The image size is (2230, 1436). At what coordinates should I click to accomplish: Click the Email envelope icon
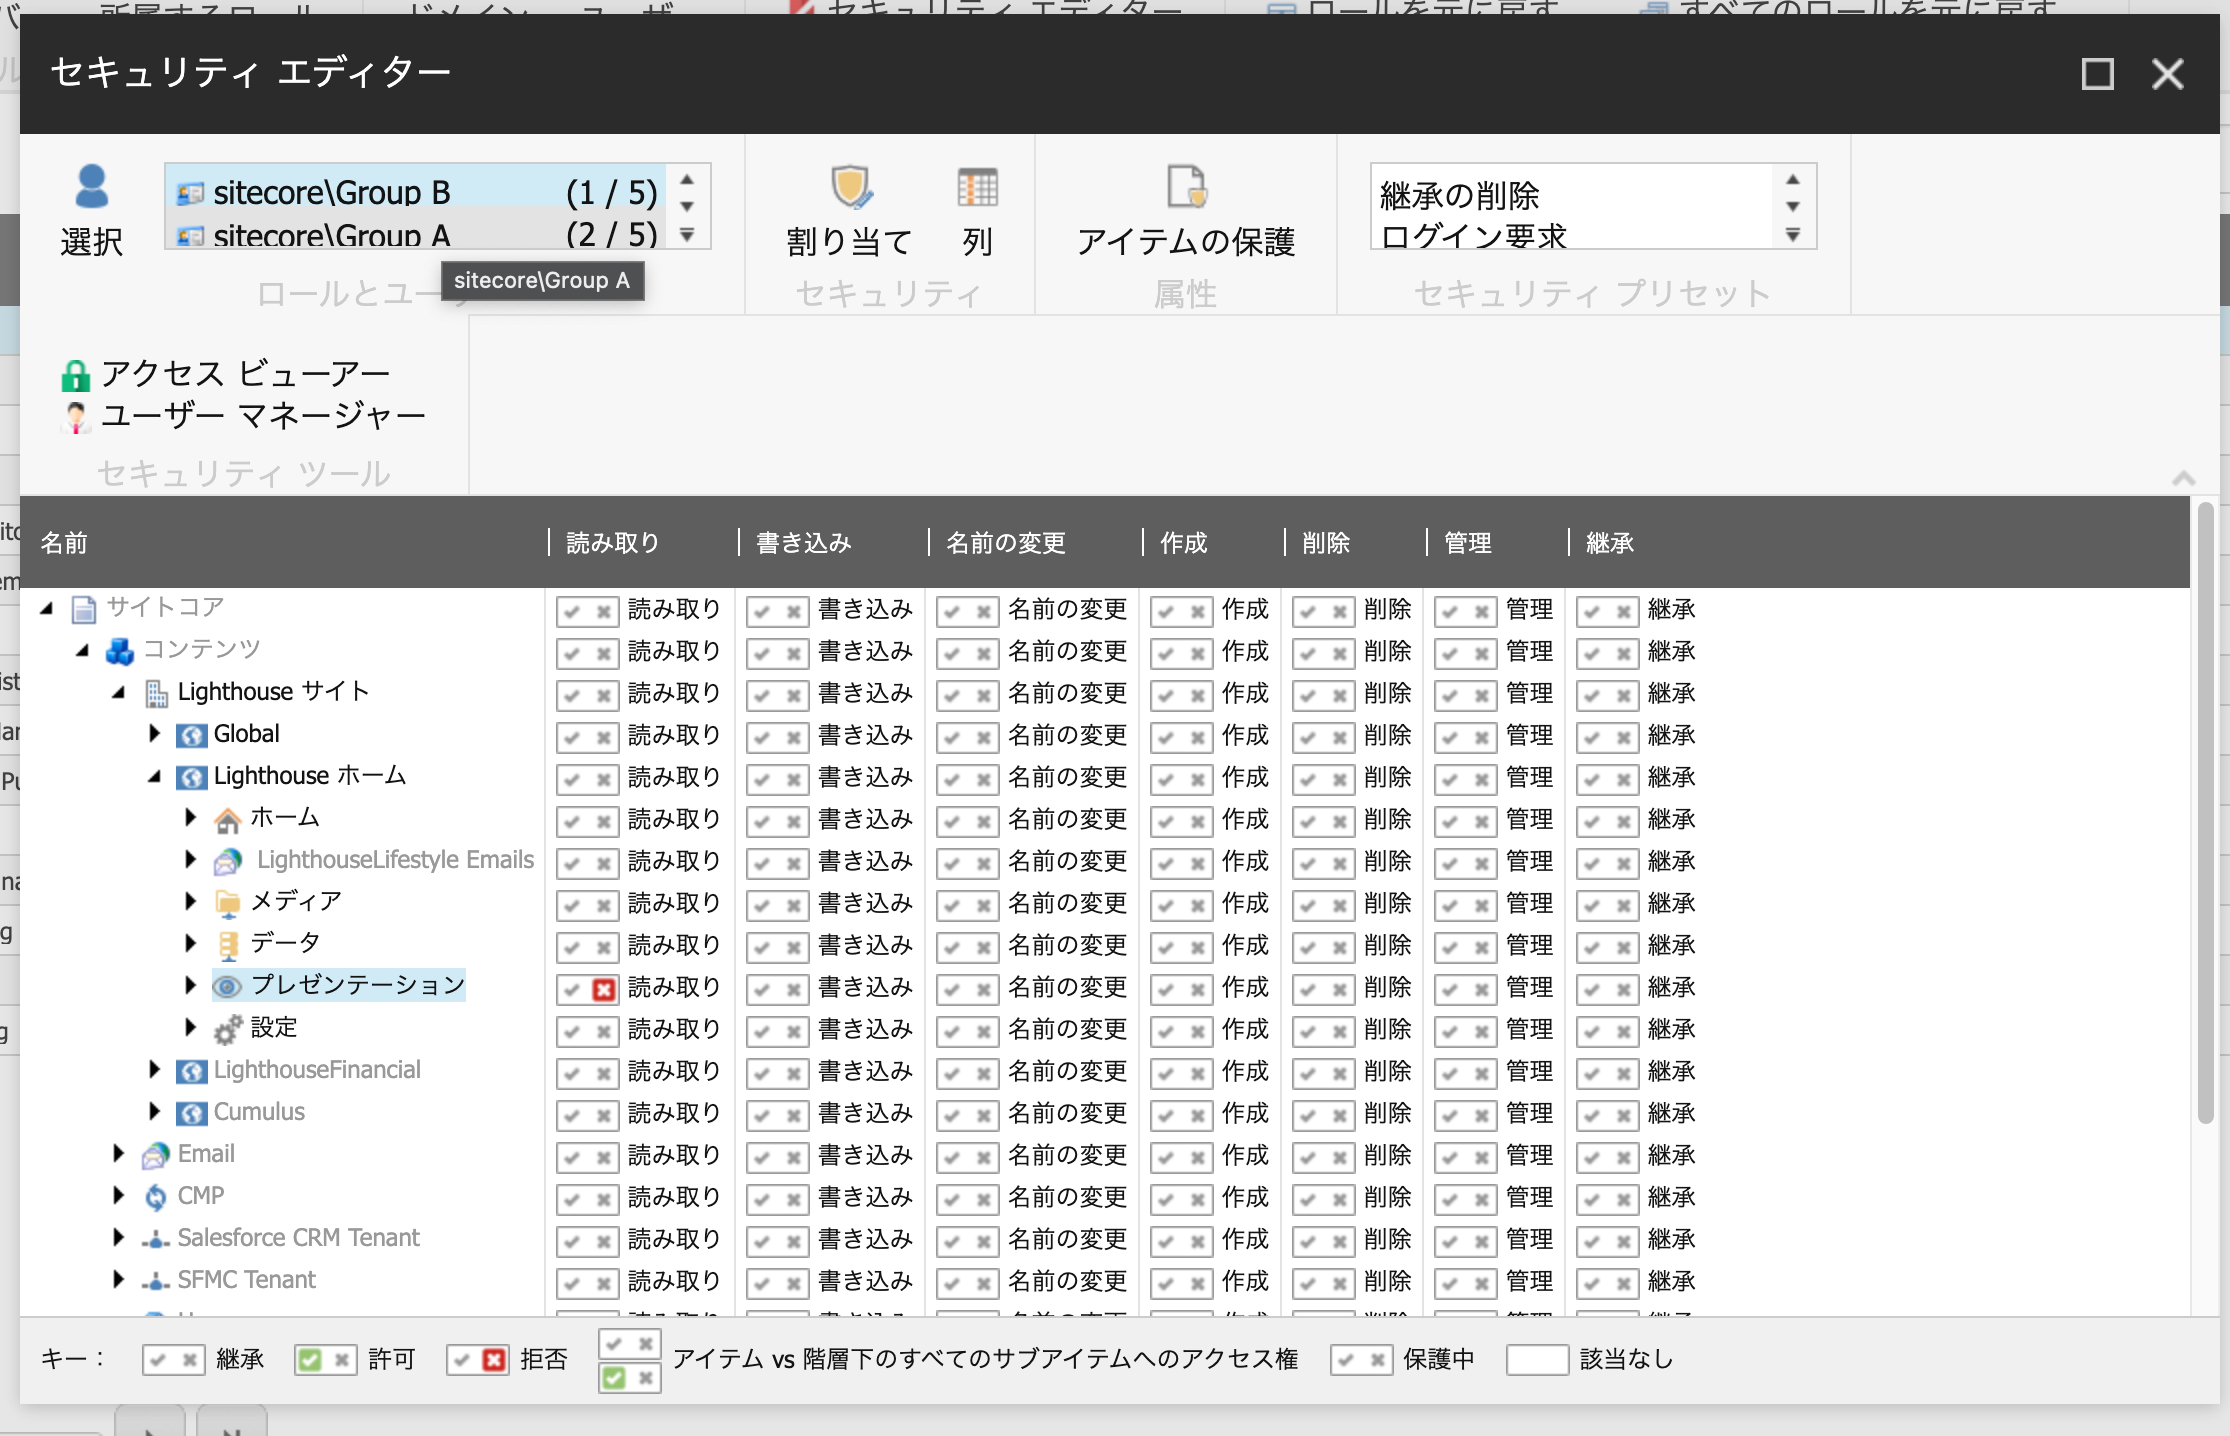pyautogui.click(x=155, y=1155)
